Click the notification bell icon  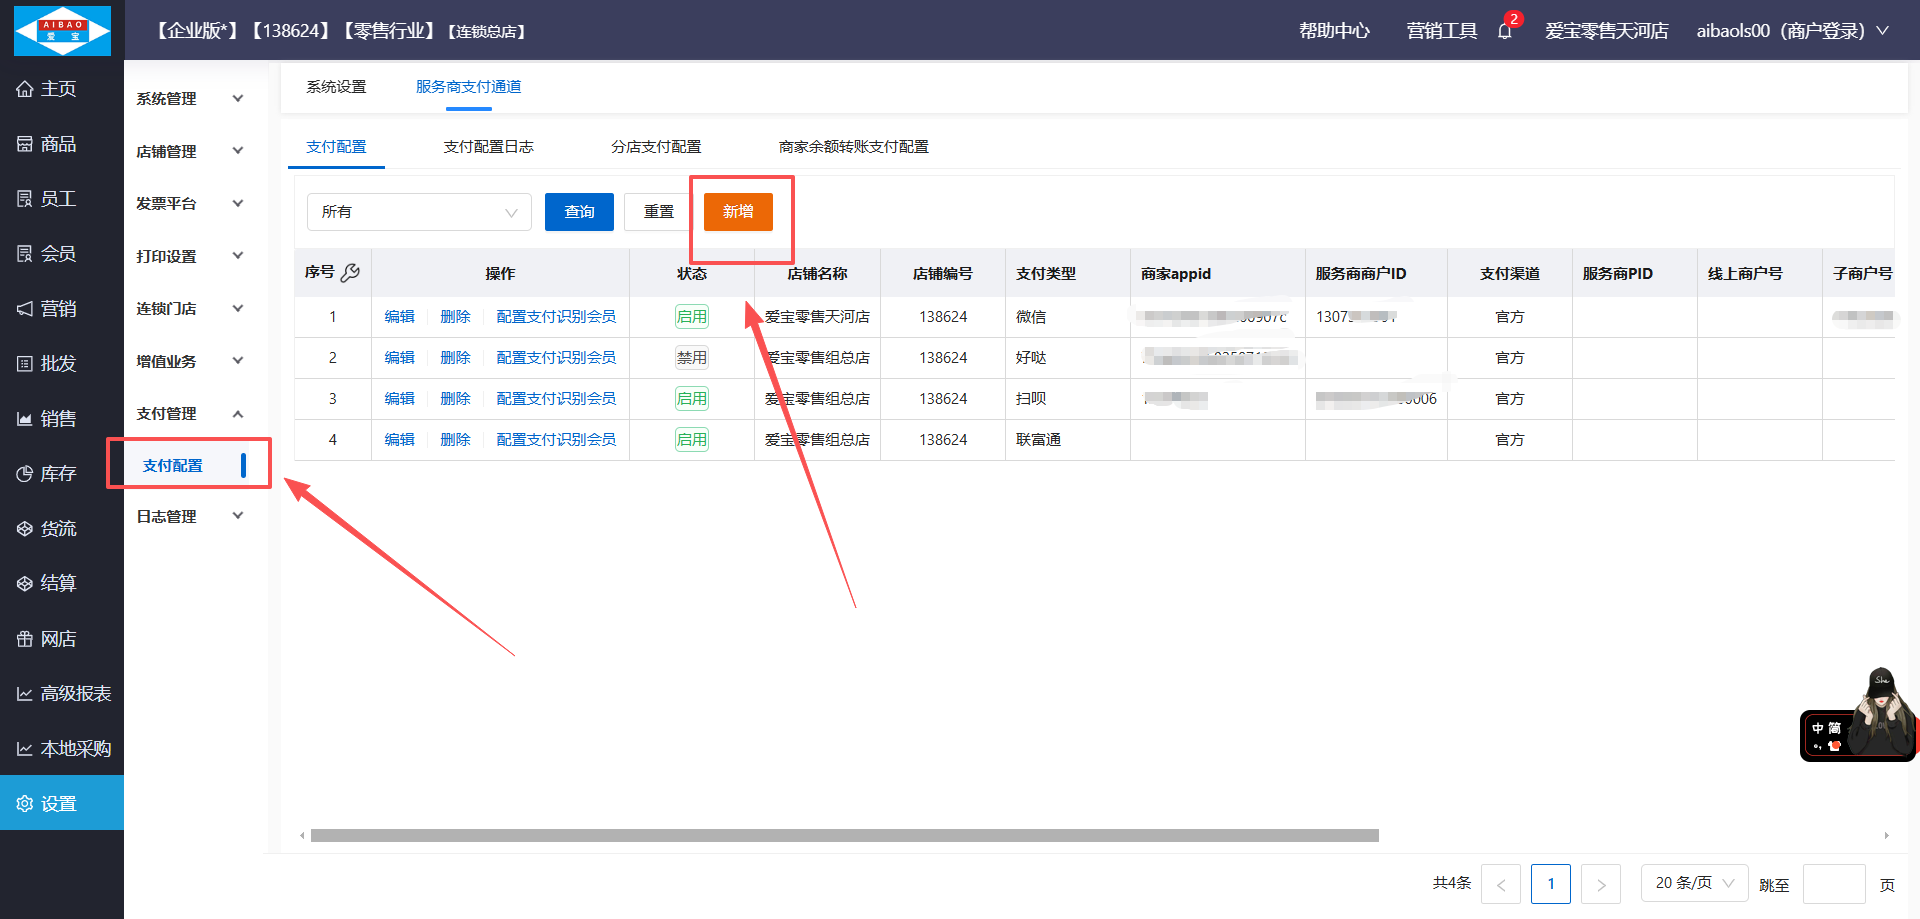click(1504, 31)
